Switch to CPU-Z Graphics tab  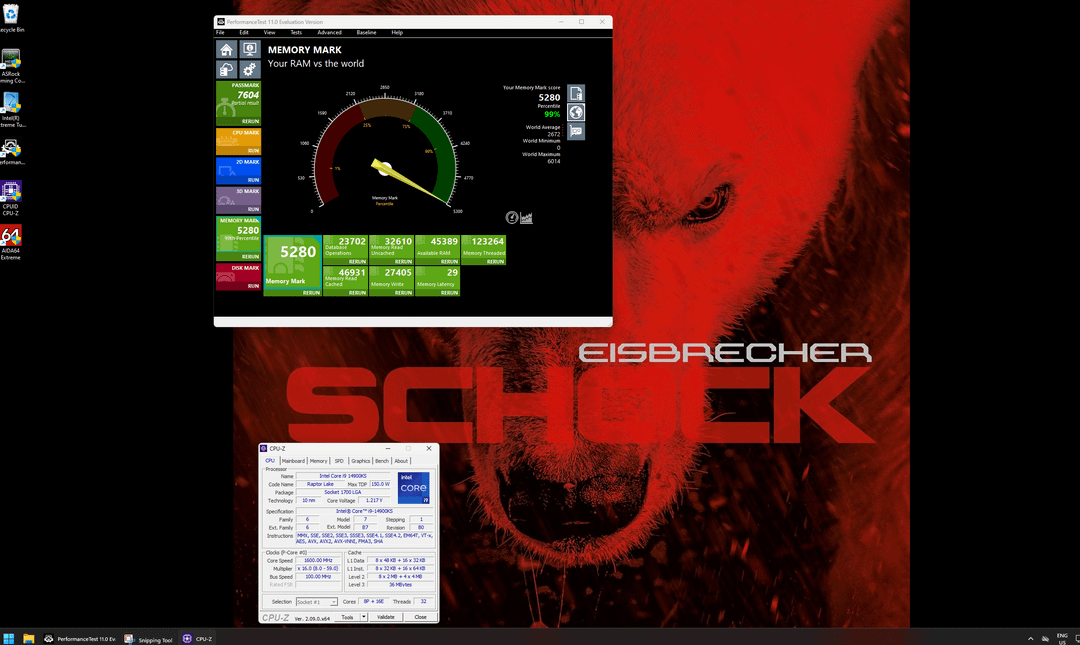tap(360, 461)
